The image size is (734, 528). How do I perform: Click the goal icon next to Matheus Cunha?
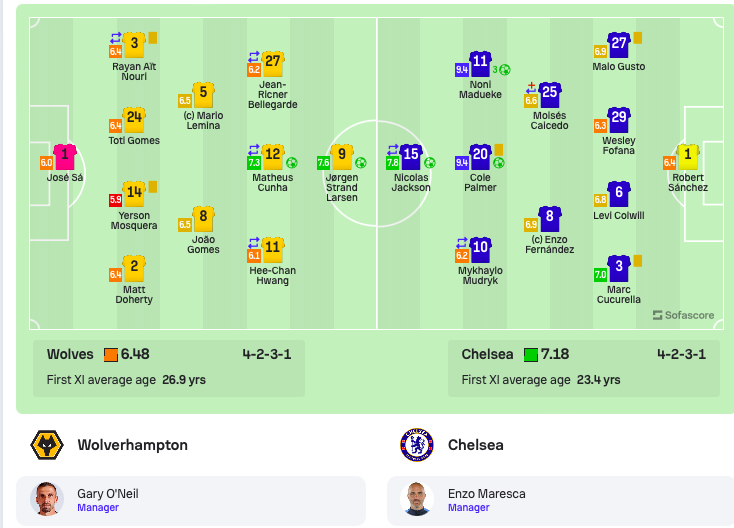(x=292, y=162)
